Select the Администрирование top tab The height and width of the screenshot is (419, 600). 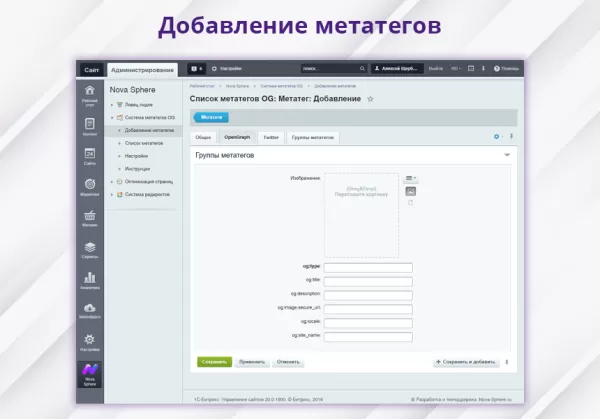tap(142, 70)
